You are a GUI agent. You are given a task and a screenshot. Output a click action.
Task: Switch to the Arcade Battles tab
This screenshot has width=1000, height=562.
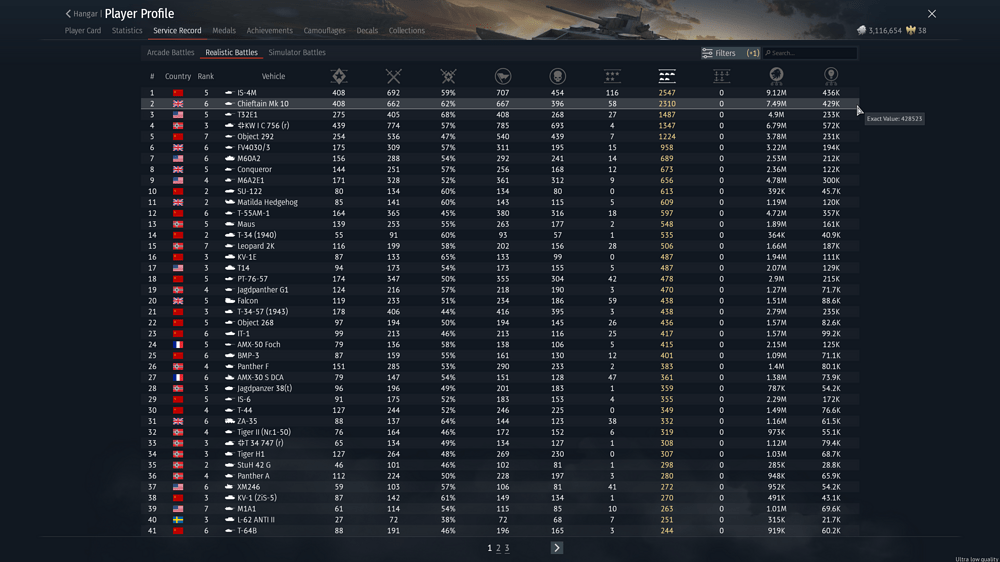tap(171, 53)
